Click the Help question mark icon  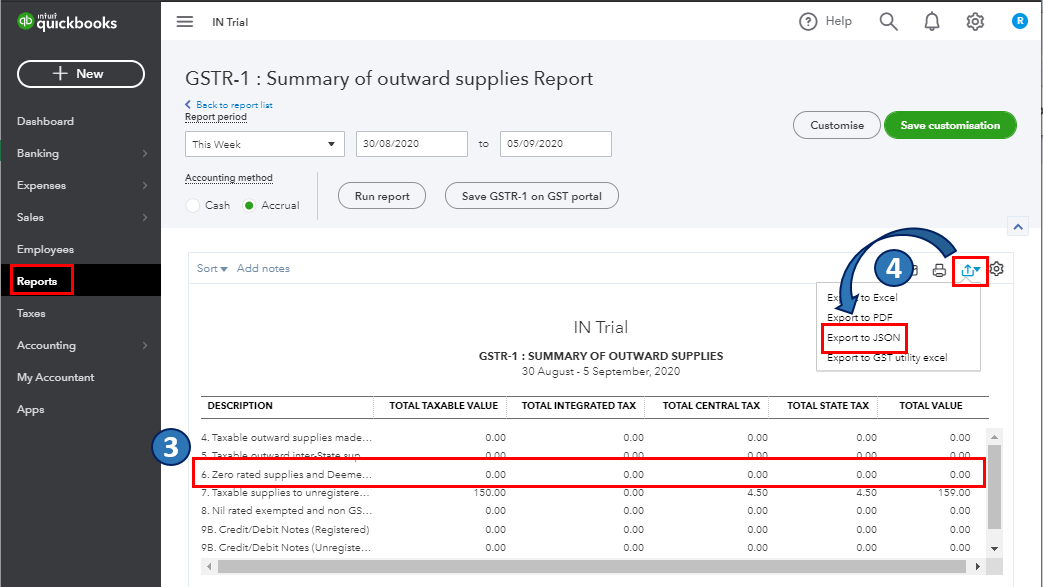pos(808,22)
